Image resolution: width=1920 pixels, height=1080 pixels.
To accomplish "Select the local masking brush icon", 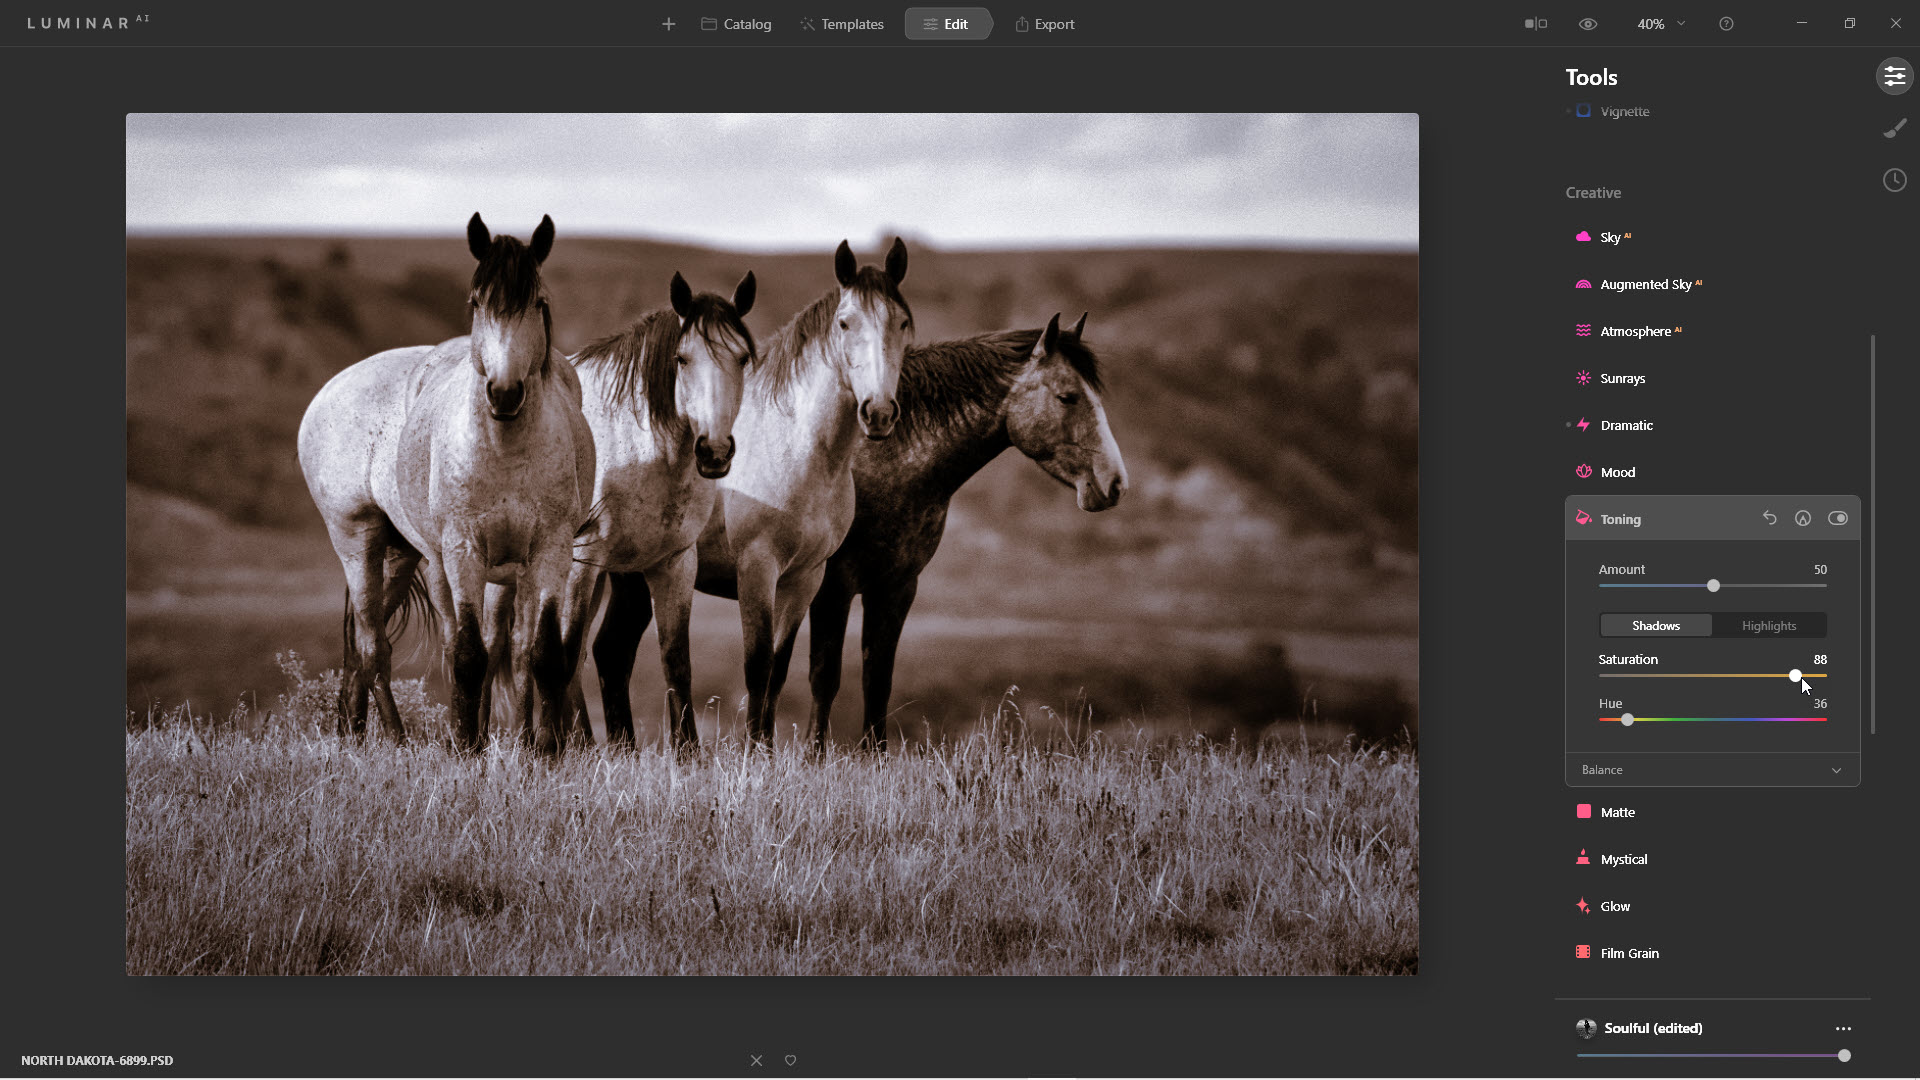I will 1894,129.
